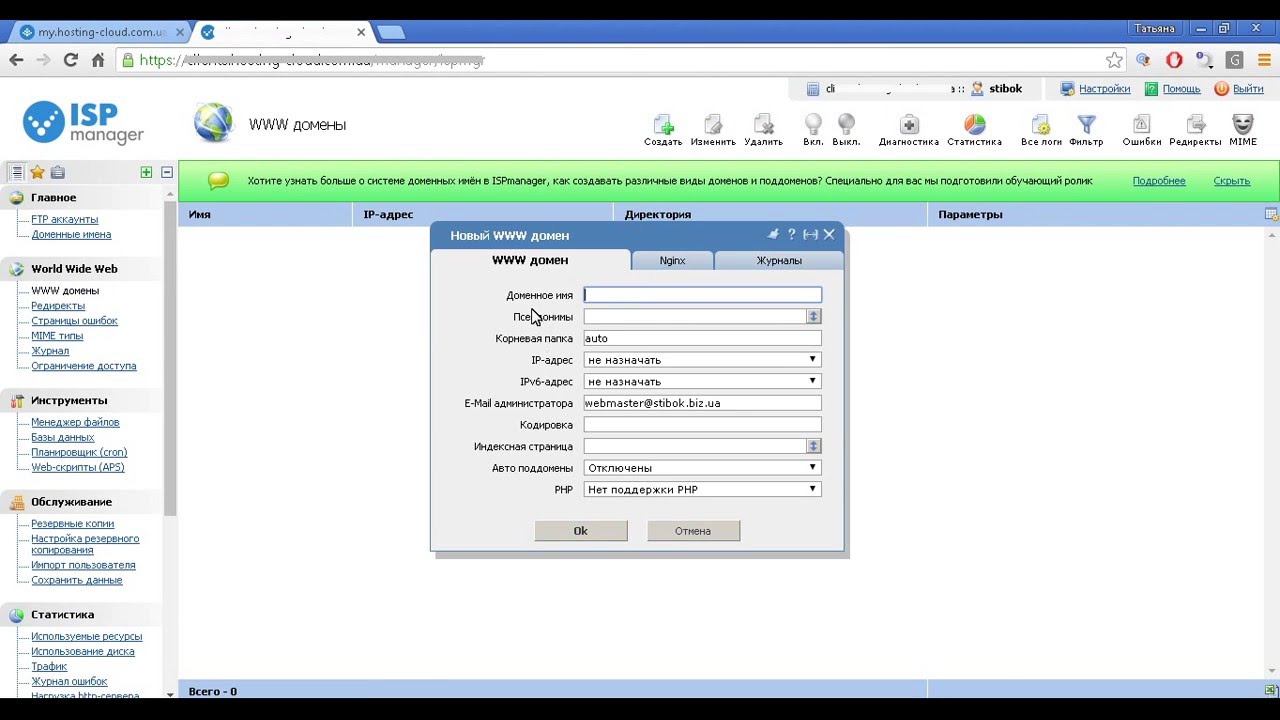Open Резервные копии in sidebar
The image size is (1280, 720).
point(72,523)
